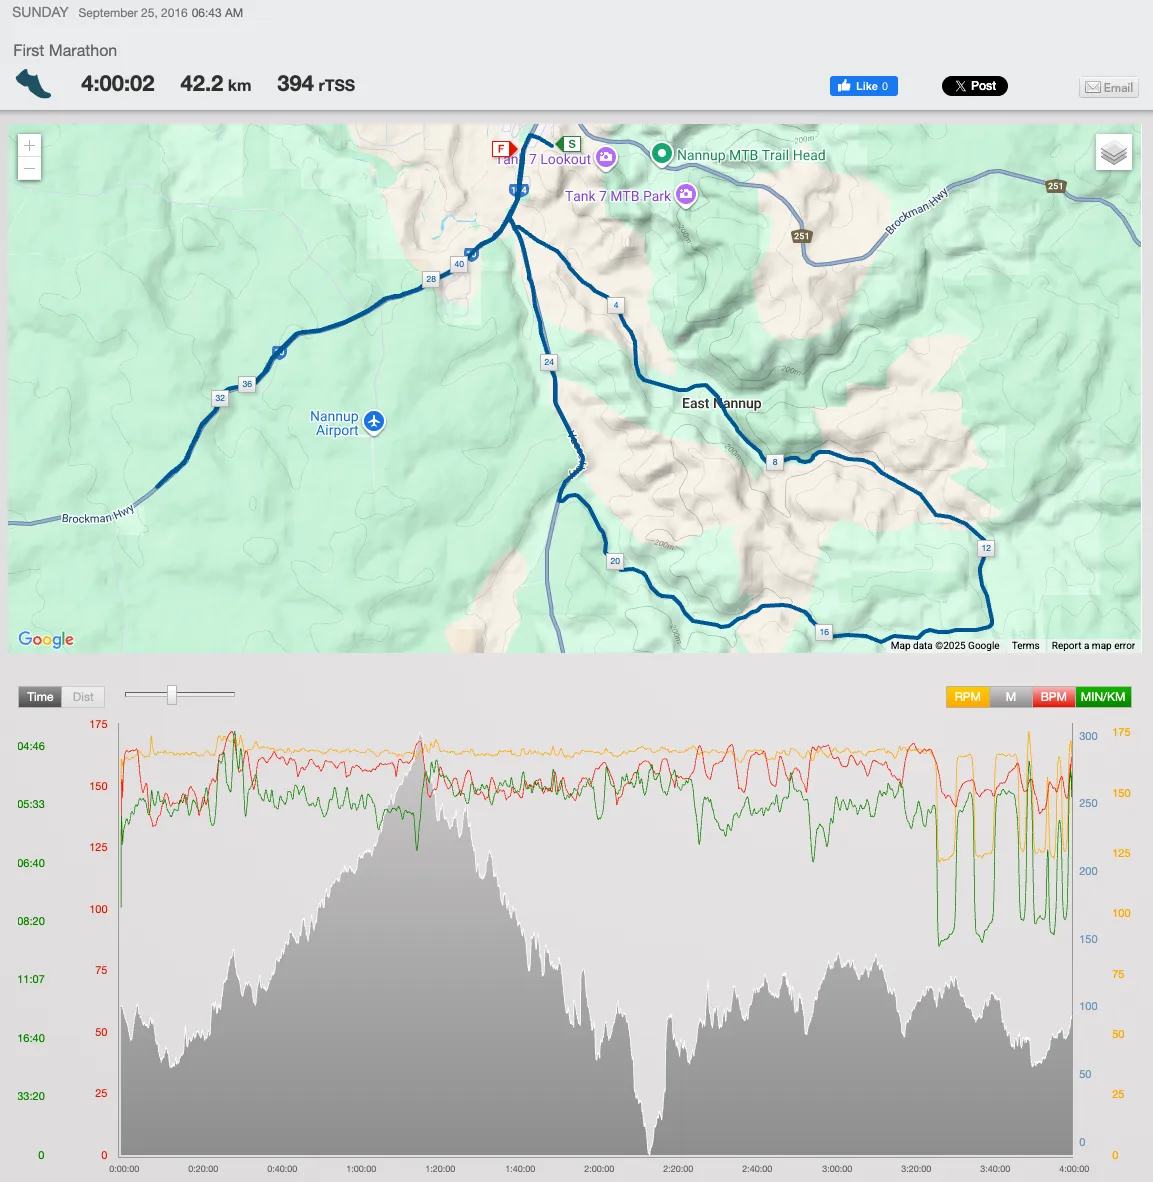Click the map zoom out minus button
The width and height of the screenshot is (1153, 1182).
pos(29,169)
